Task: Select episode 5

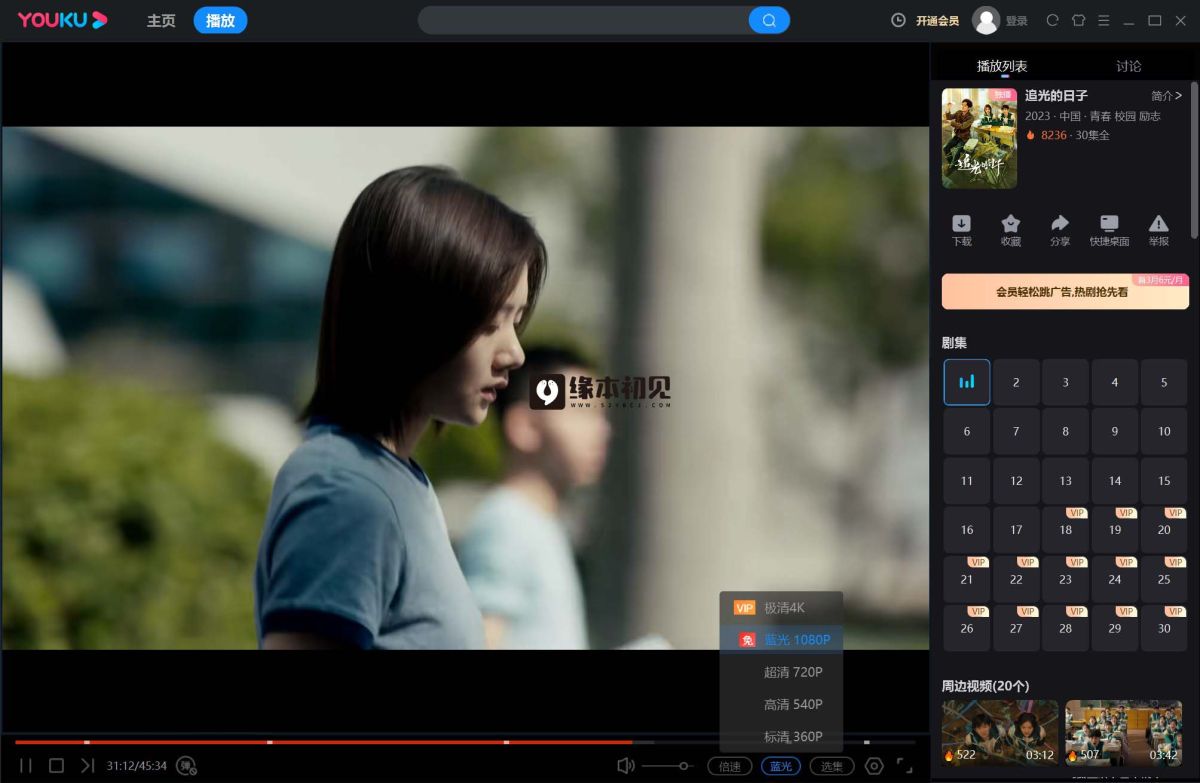Action: (1164, 382)
